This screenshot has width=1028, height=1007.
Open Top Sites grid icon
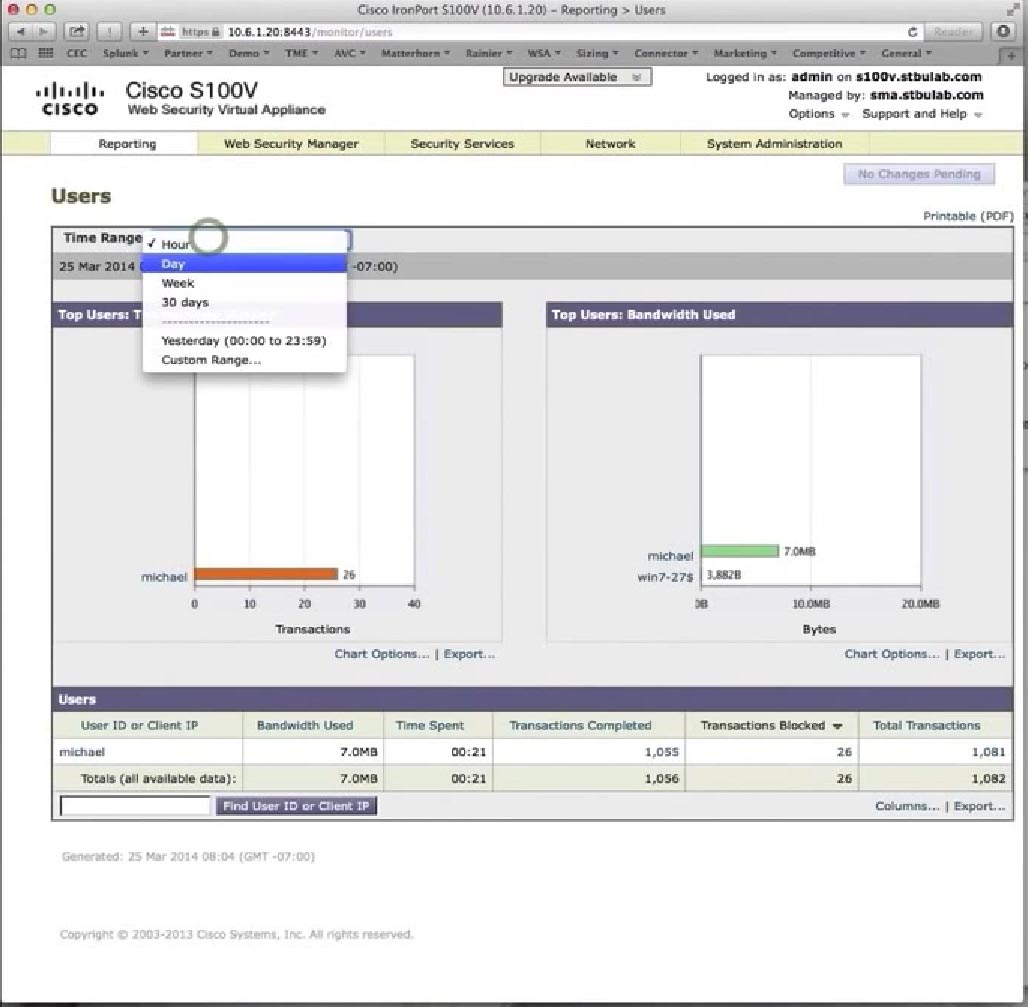click(x=46, y=53)
